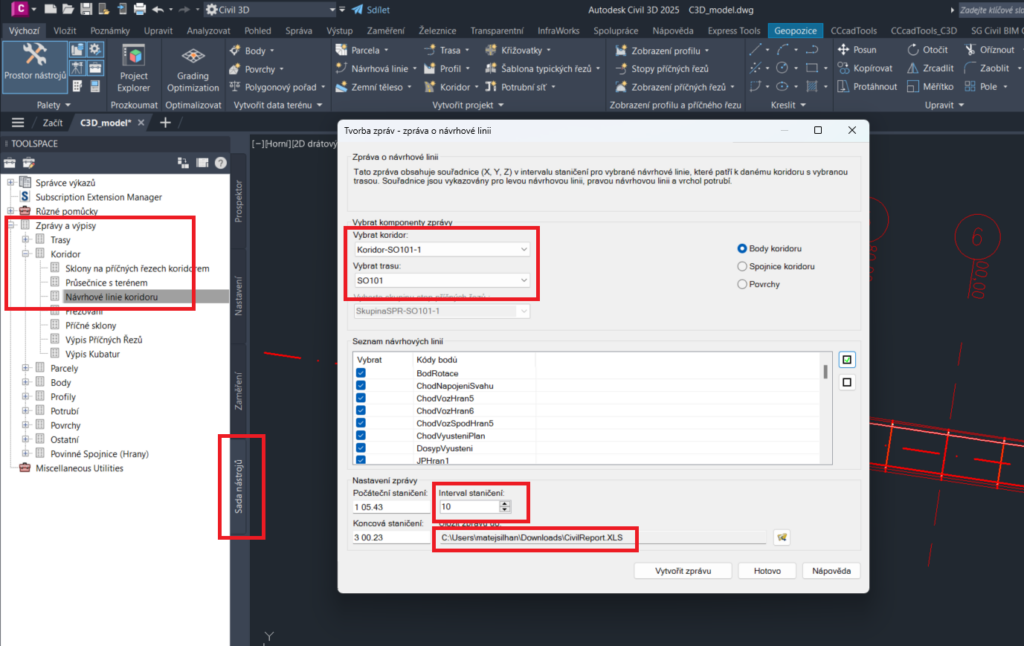Switch to the Prospektor side tab
Screen dimensions: 1024x646
(x=238, y=199)
